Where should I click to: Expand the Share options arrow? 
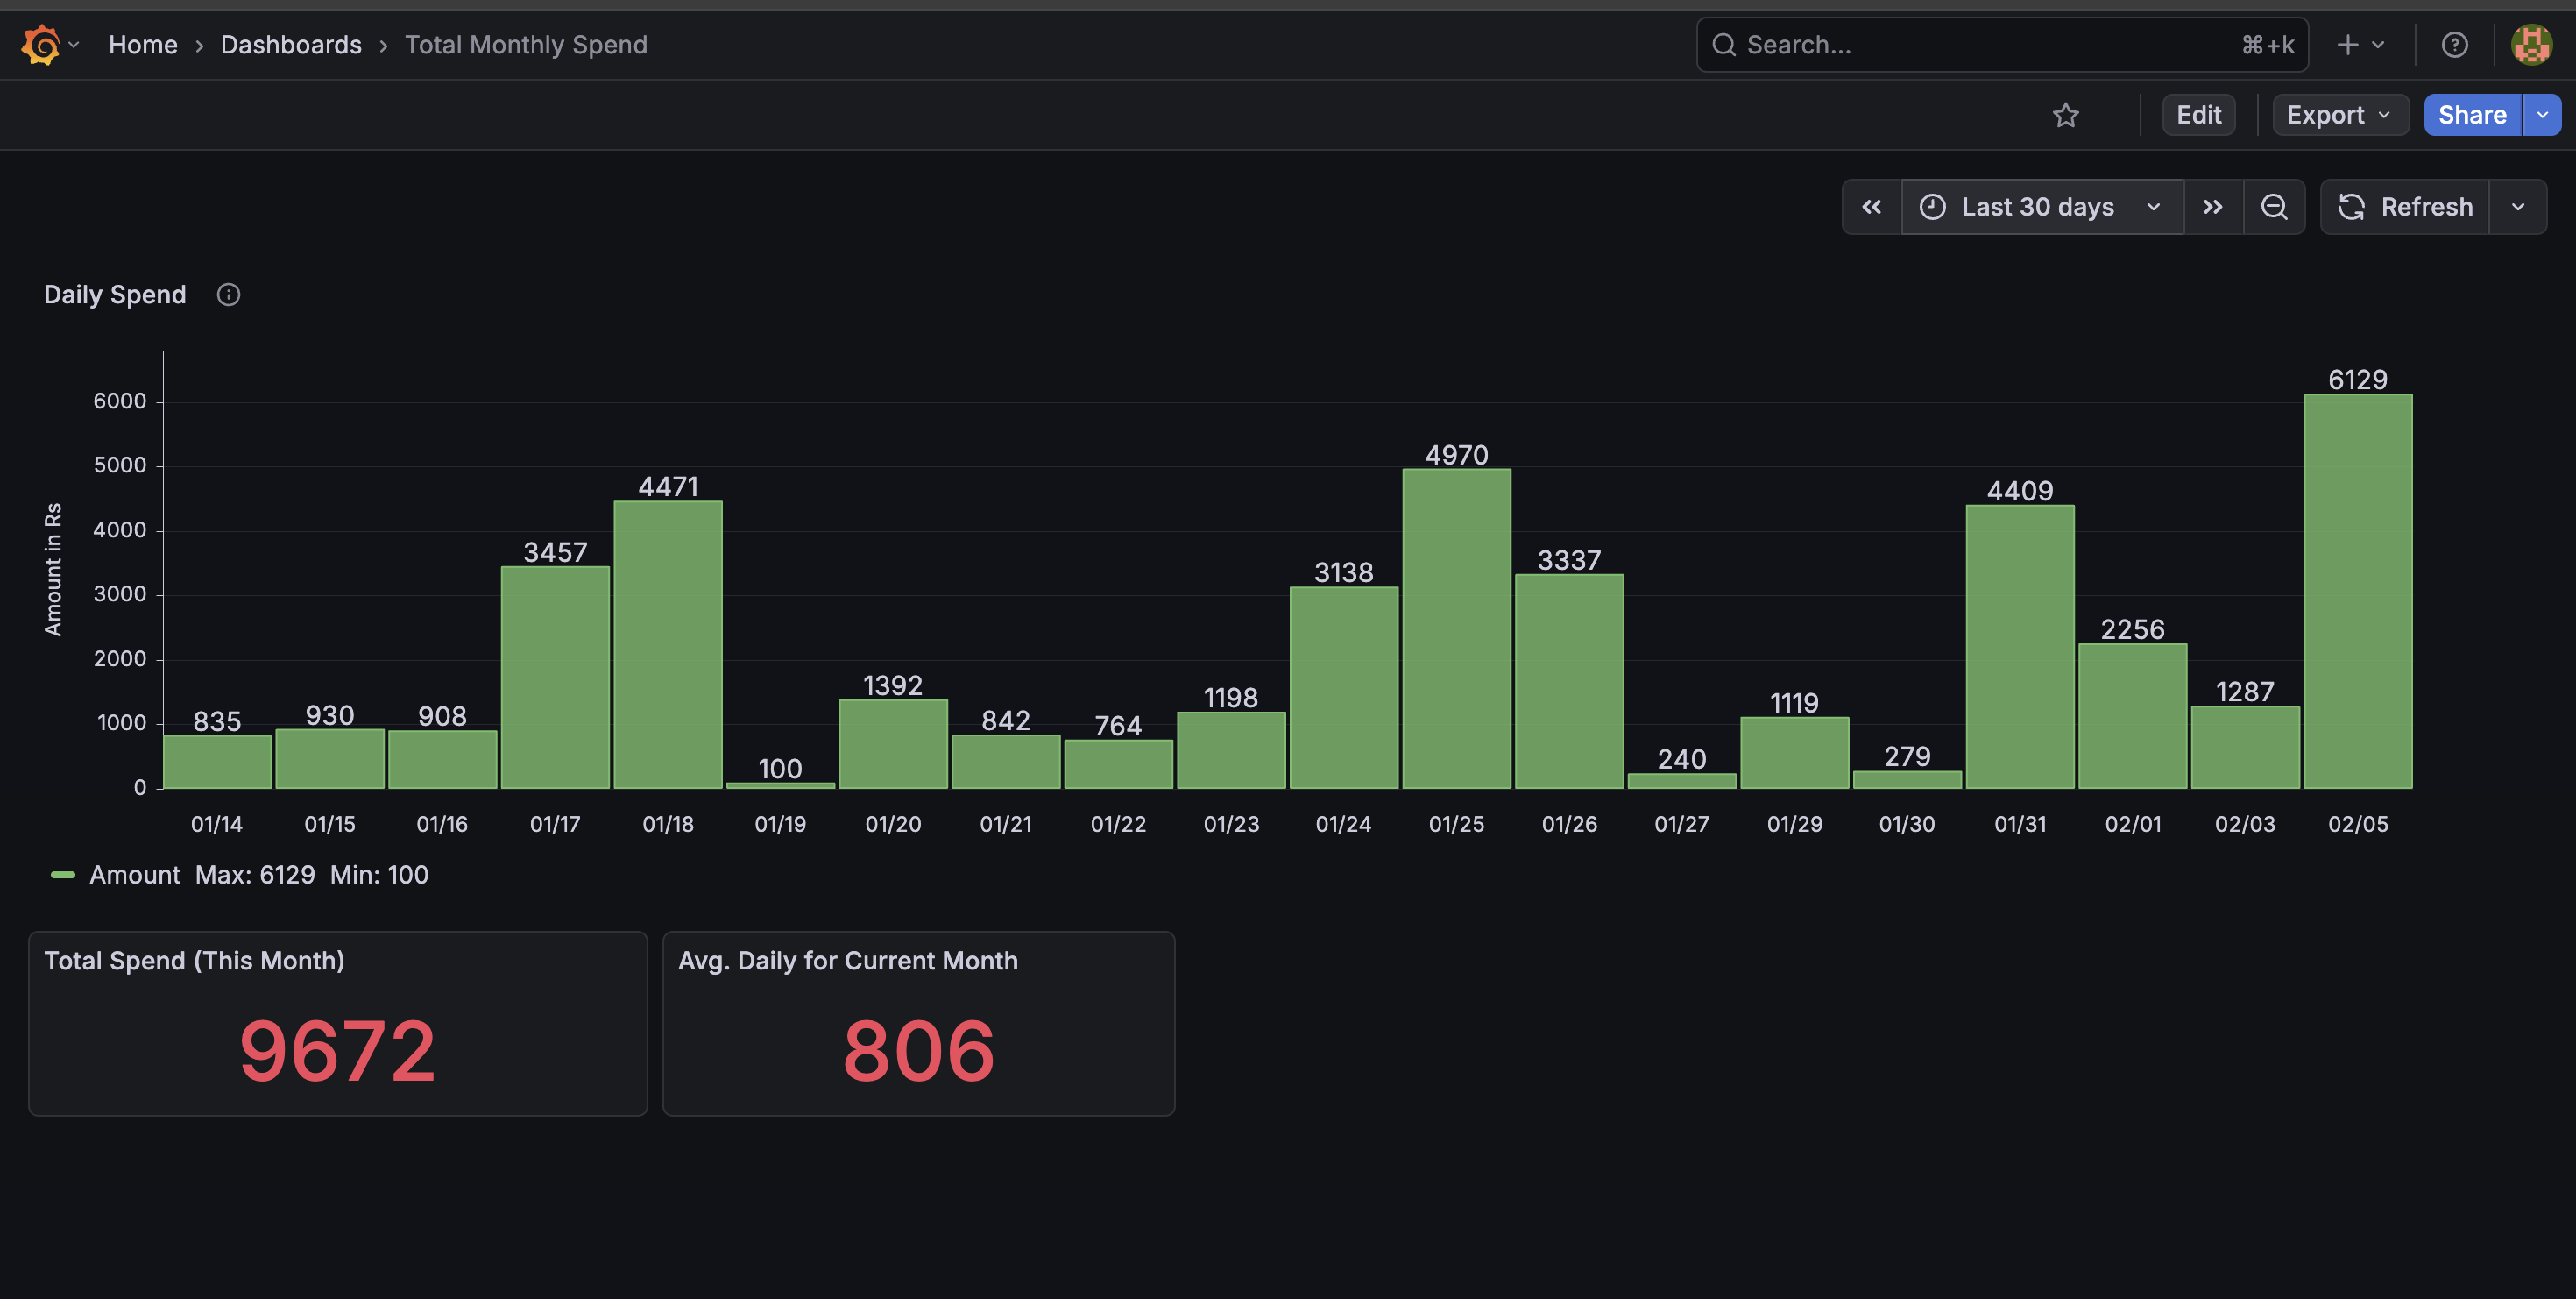pos(2542,115)
